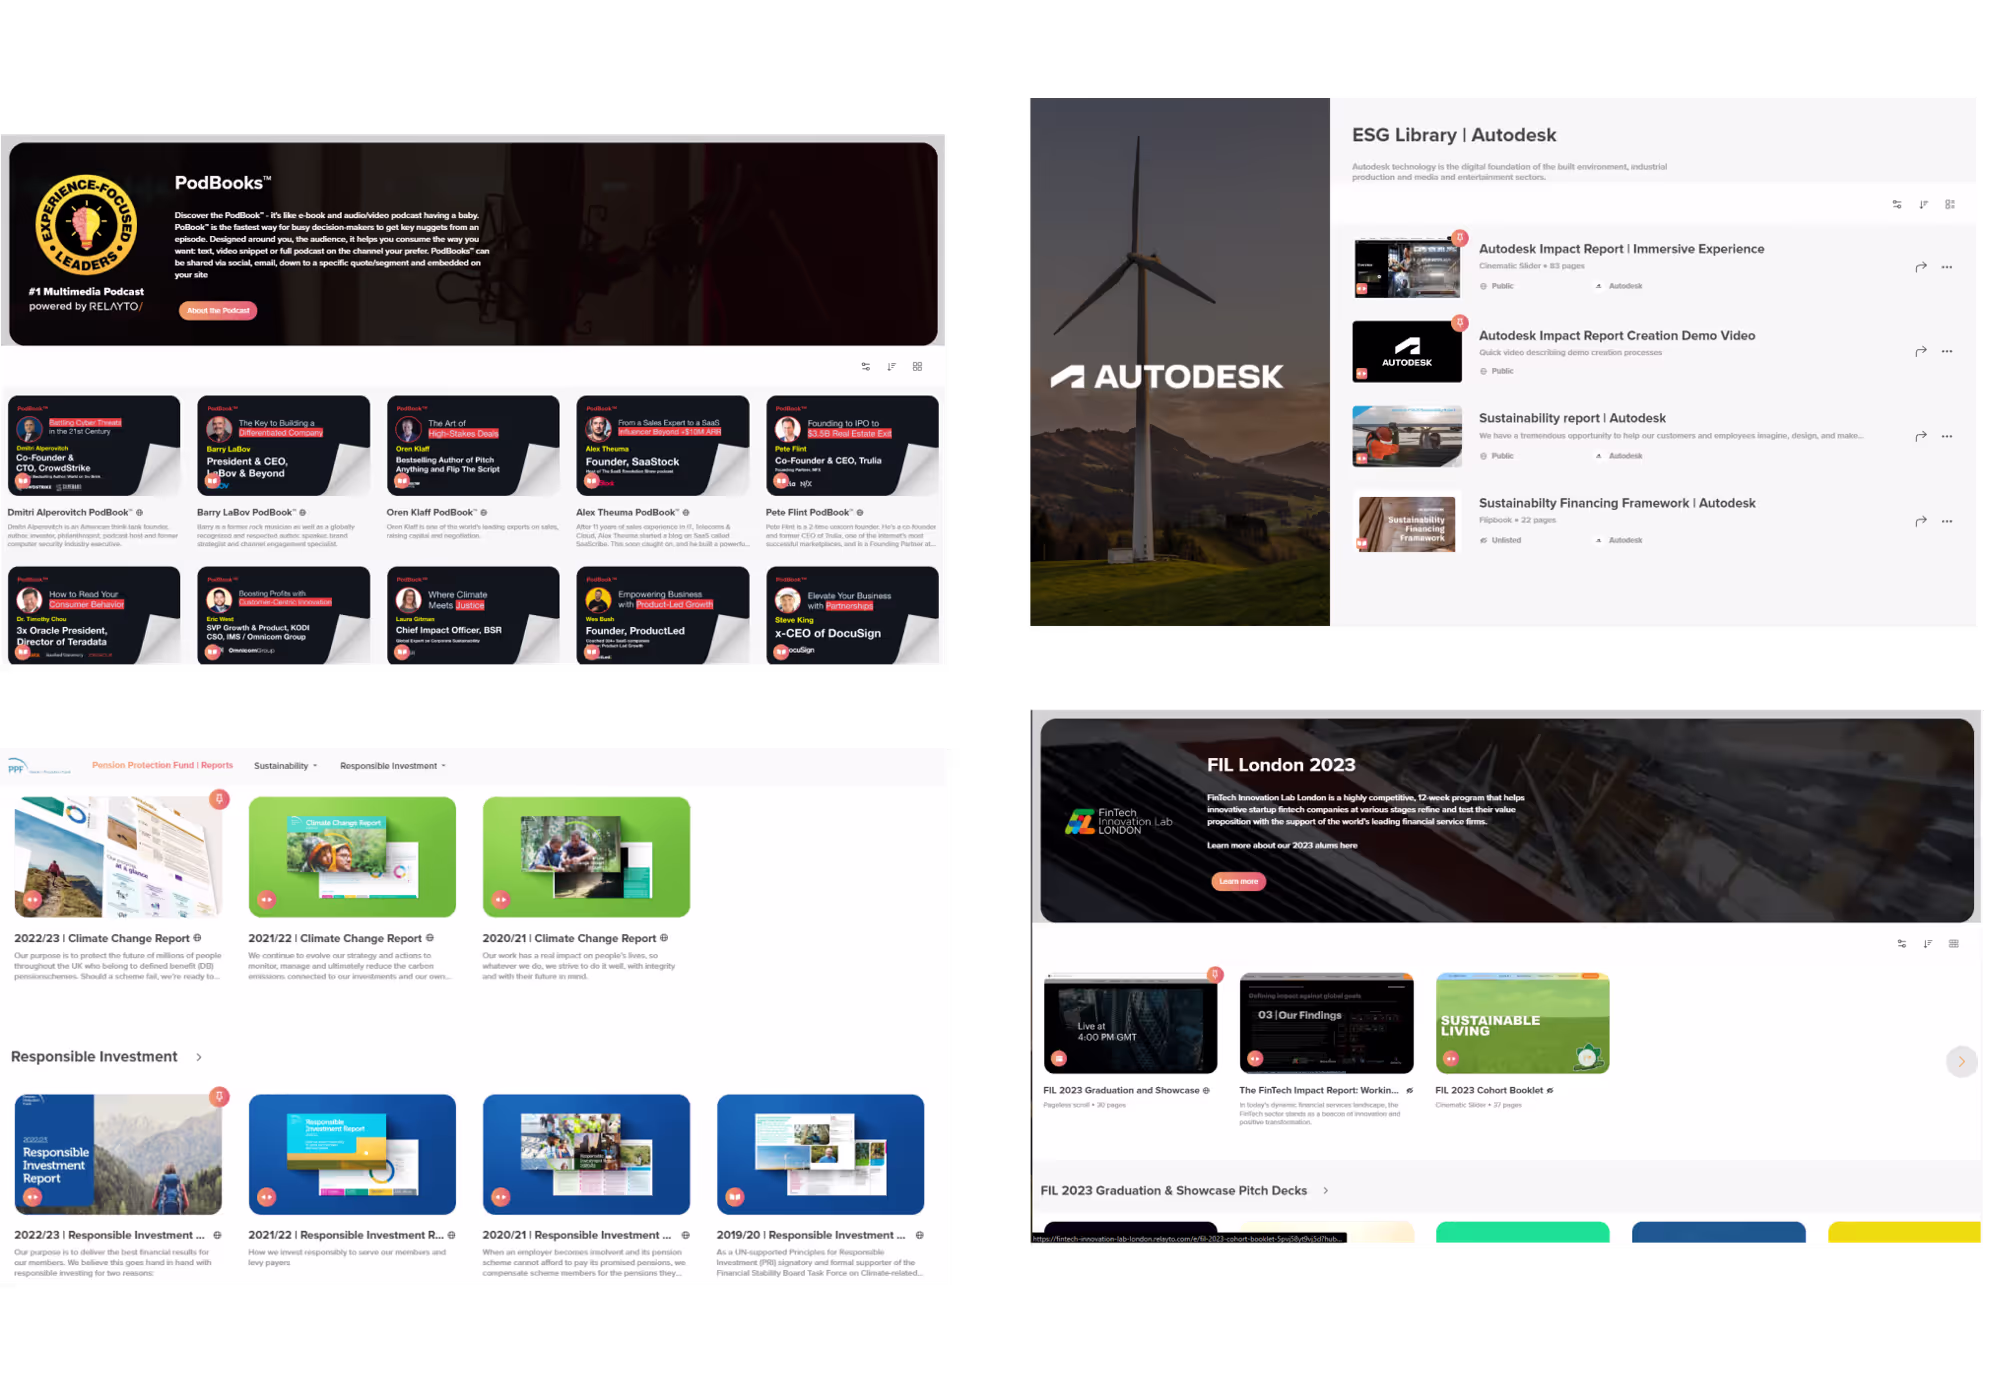Click the PPF logo in the reports header
The image size is (1990, 1379).
38,767
